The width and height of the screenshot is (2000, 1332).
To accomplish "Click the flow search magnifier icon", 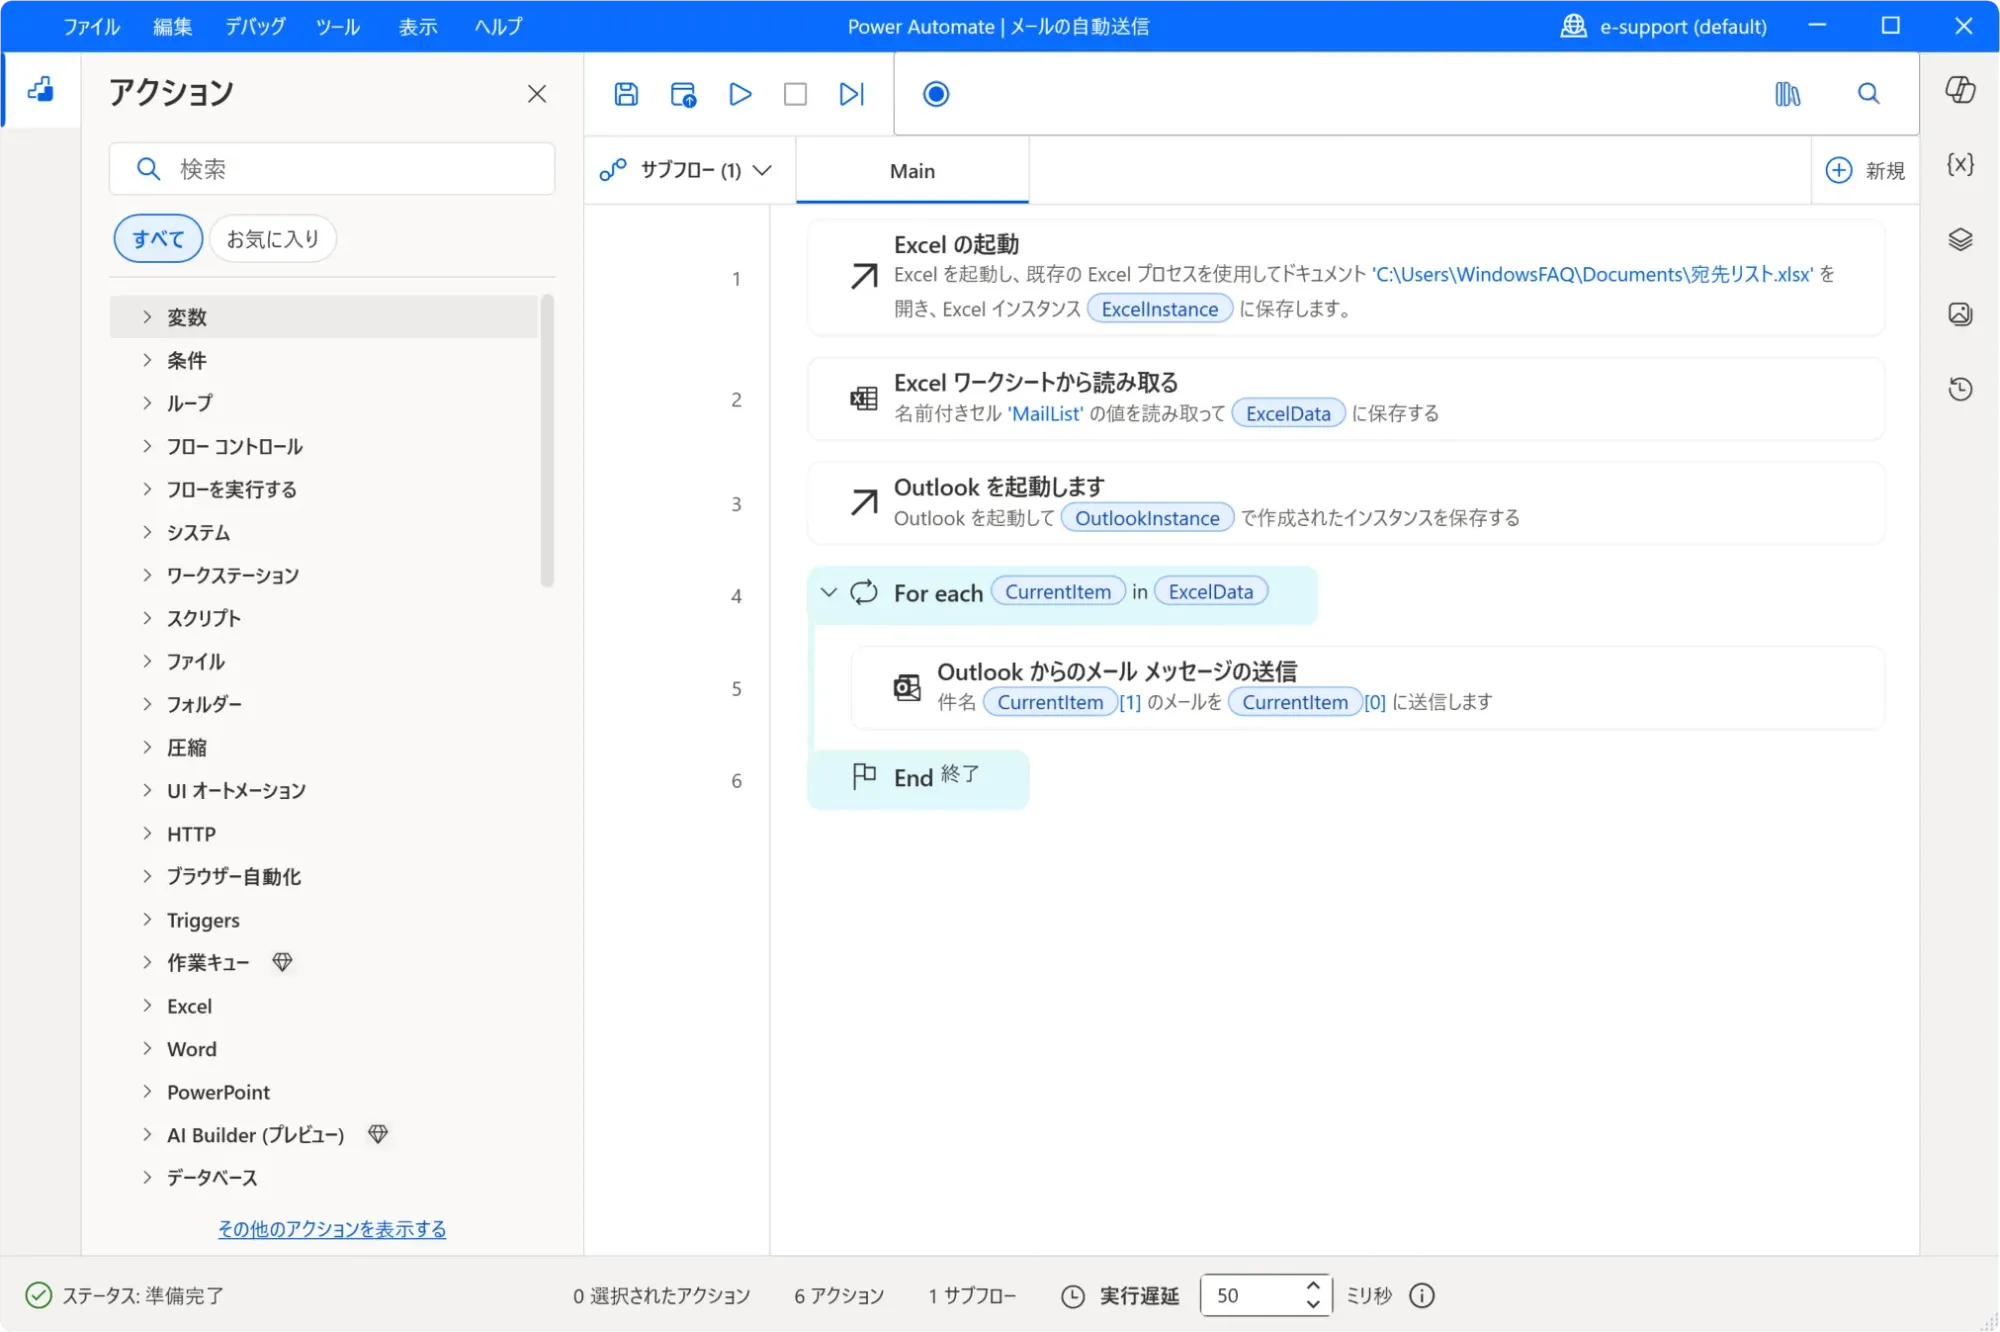I will (x=1868, y=94).
